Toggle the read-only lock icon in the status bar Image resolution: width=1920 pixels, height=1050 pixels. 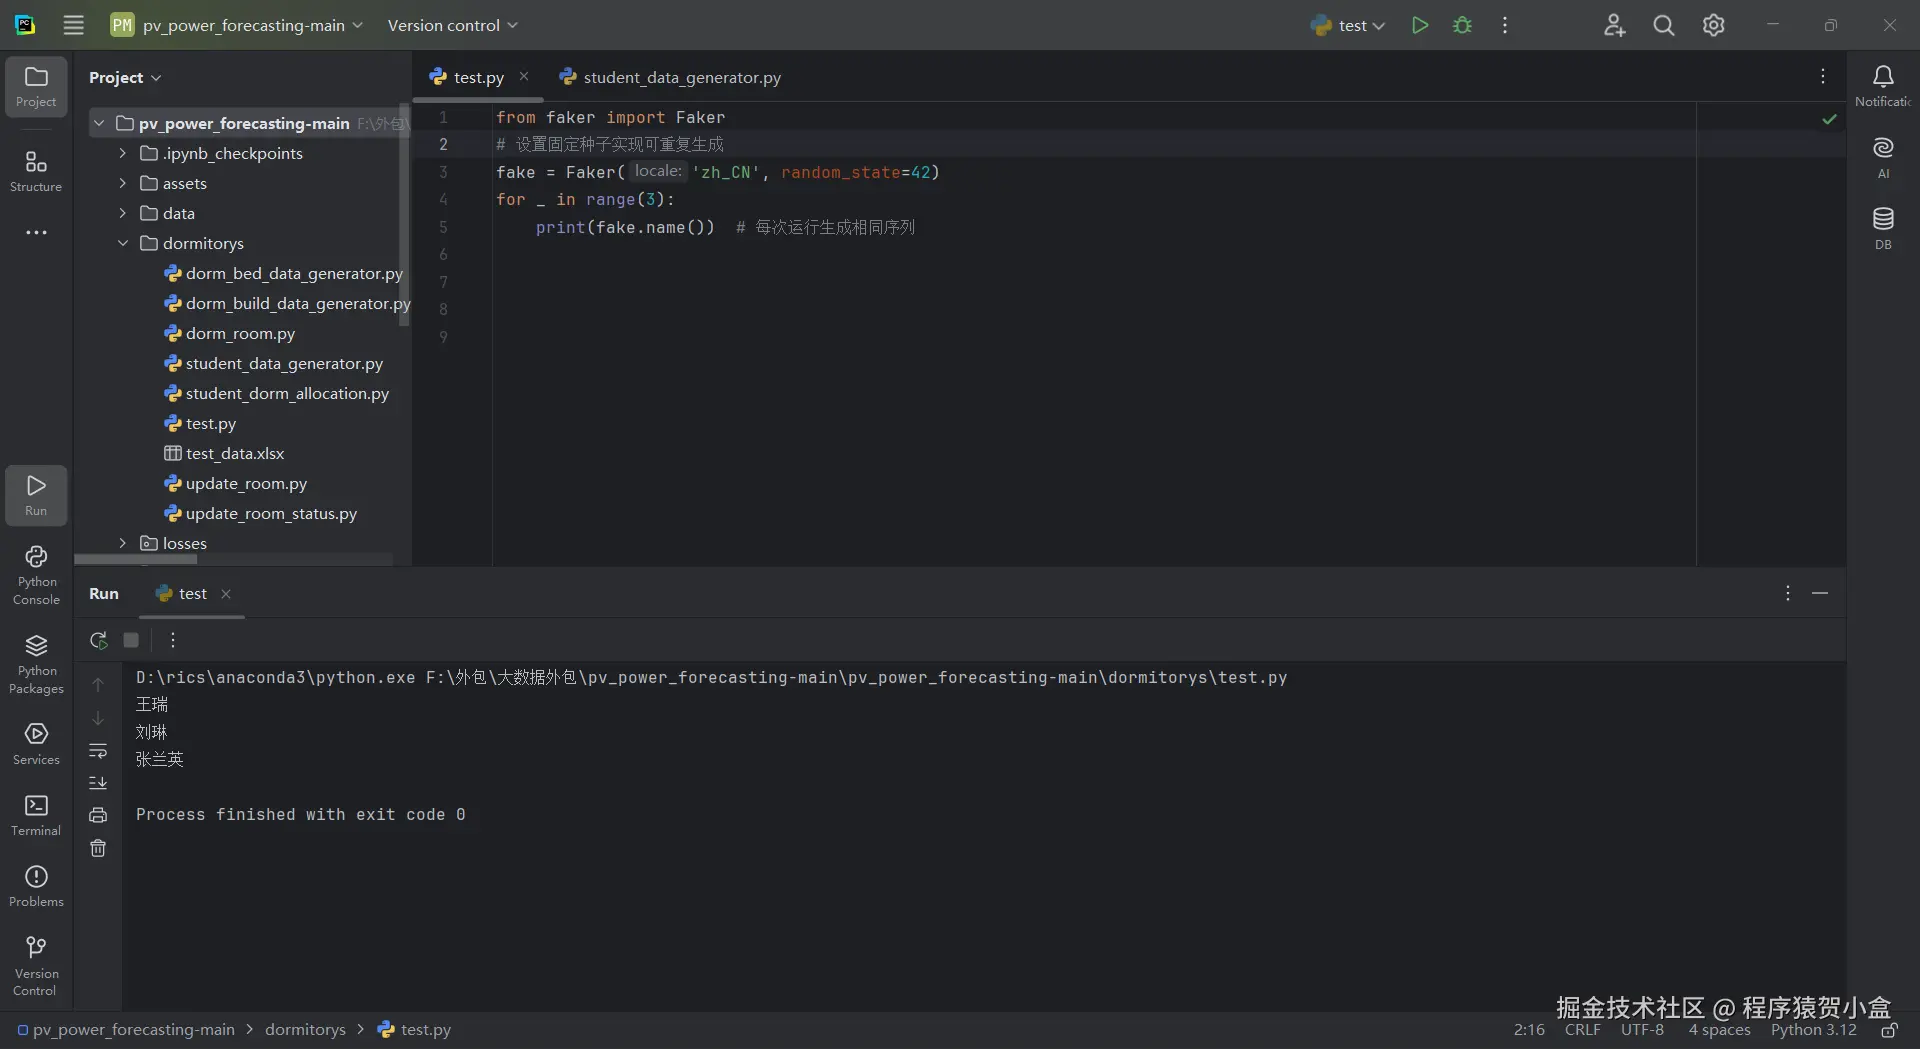tap(1889, 1030)
